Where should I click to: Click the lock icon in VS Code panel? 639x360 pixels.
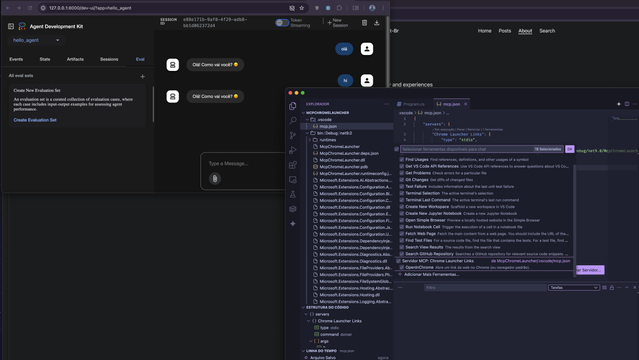click(611, 287)
